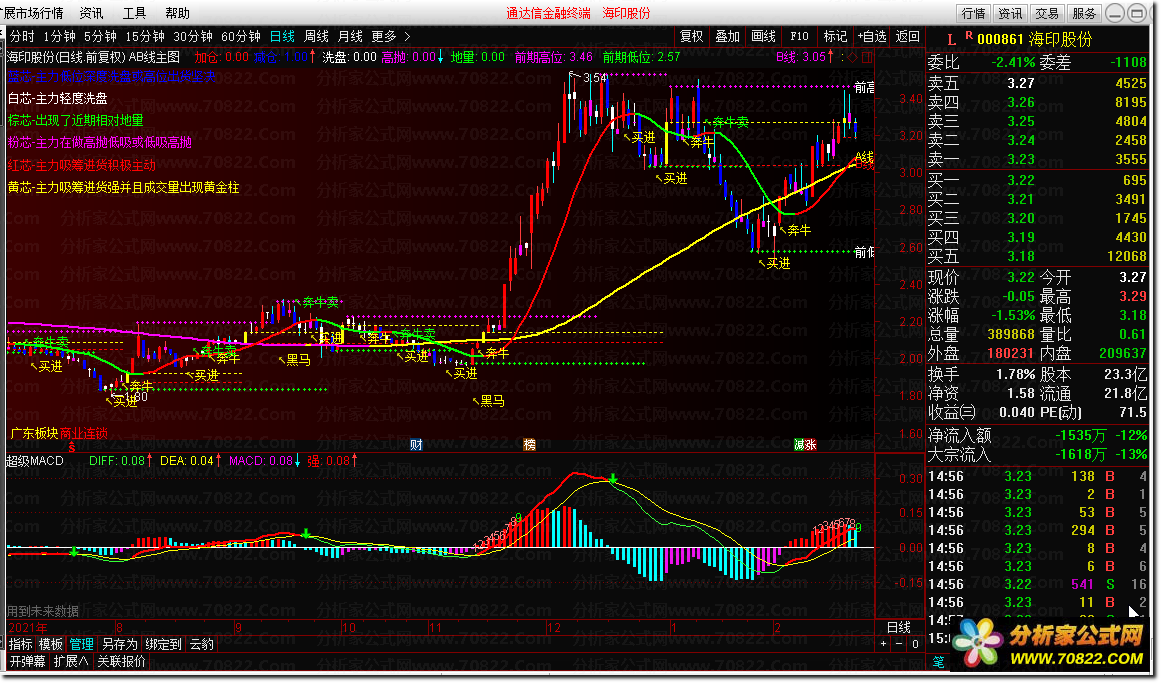Select the 30分钟 period
Screen dimensions: 1162x683
[x=193, y=36]
